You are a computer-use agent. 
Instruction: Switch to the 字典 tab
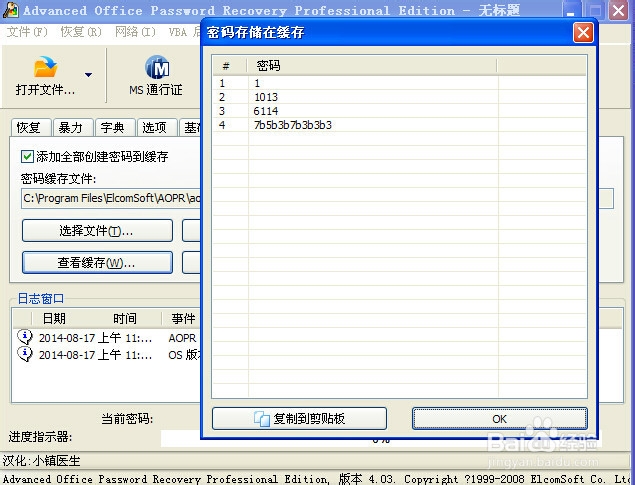click(115, 128)
